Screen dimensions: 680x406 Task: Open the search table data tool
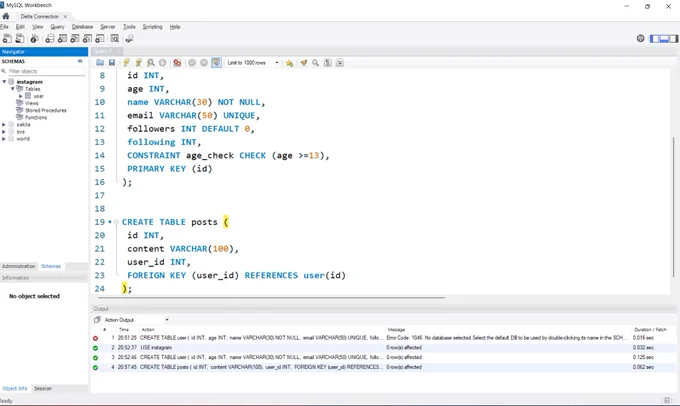tap(114, 39)
